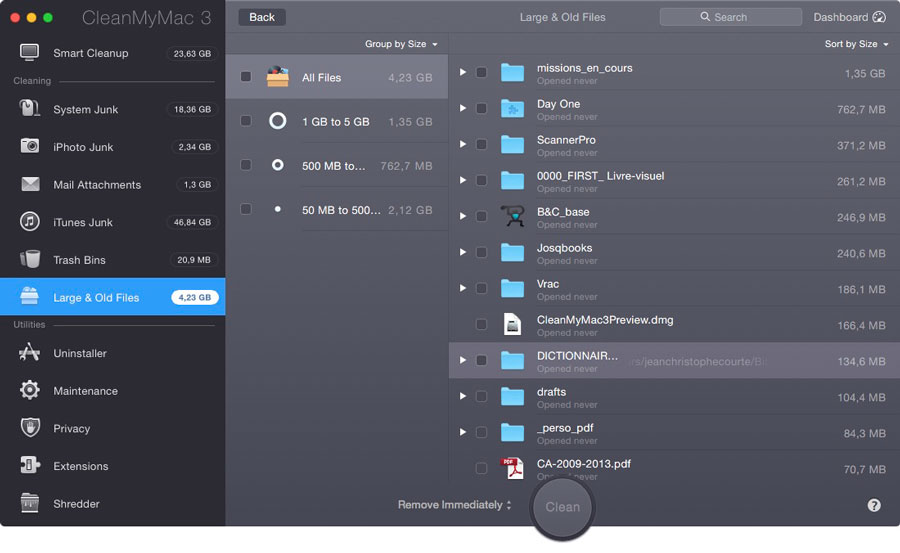
Task: Expand the ScannerPro folder
Action: point(463,144)
